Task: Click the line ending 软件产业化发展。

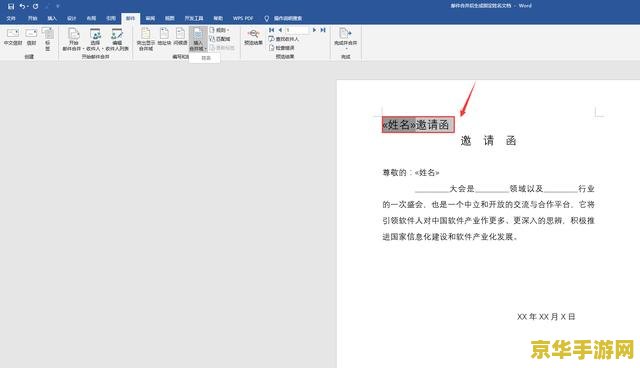Action: (x=450, y=237)
